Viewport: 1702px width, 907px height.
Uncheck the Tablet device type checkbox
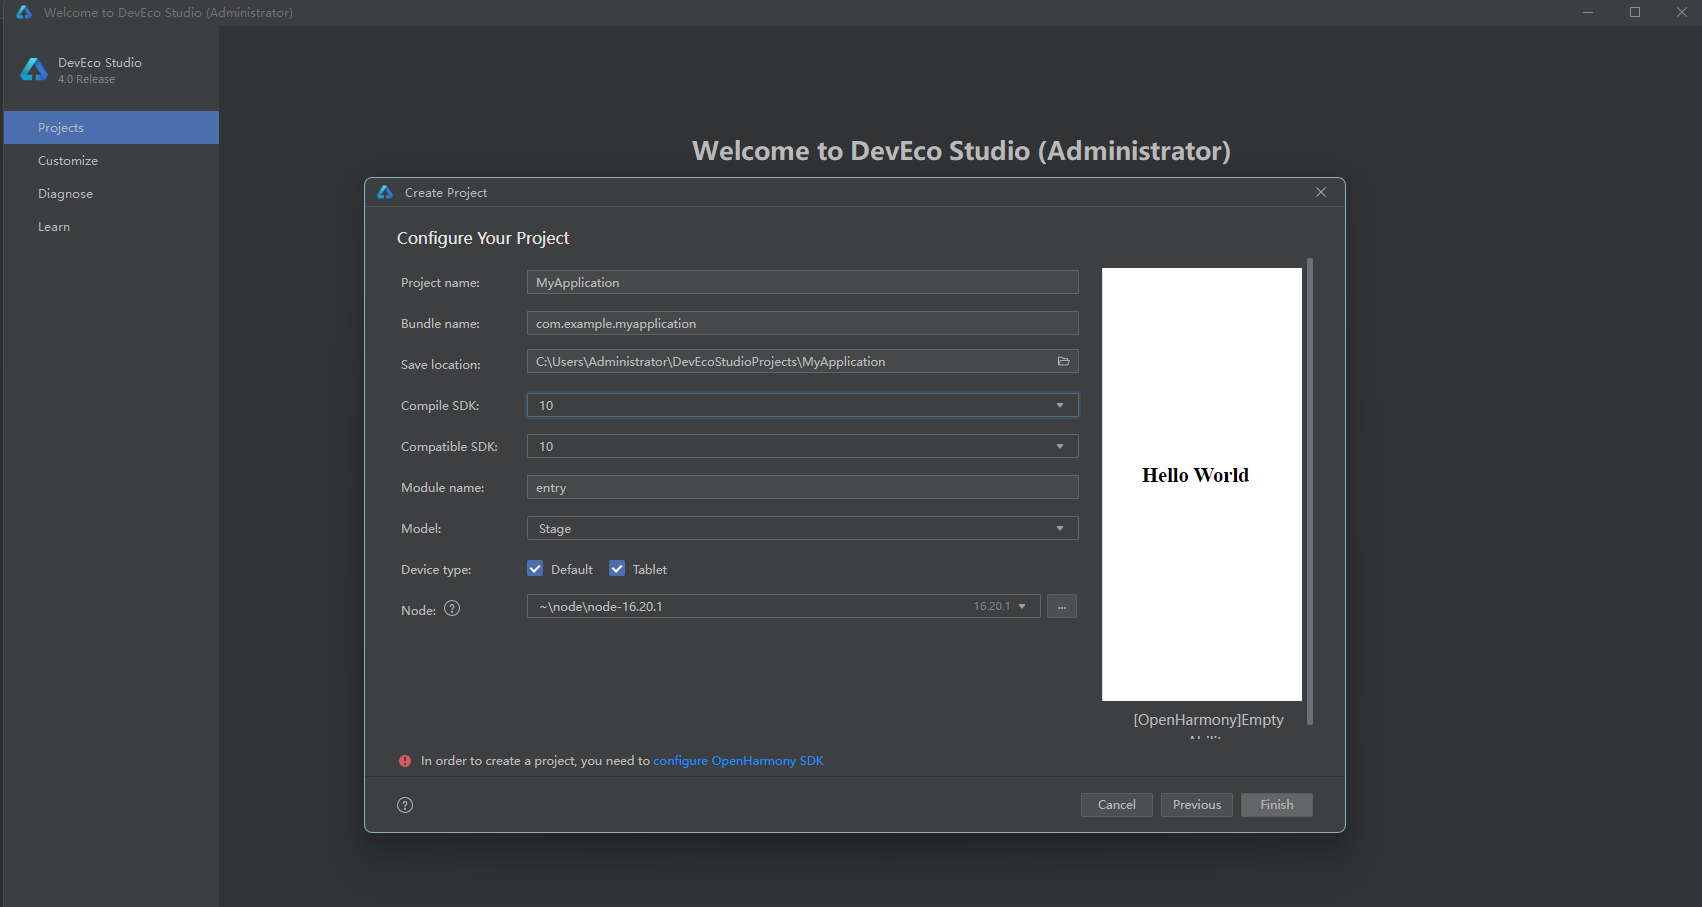tap(617, 569)
